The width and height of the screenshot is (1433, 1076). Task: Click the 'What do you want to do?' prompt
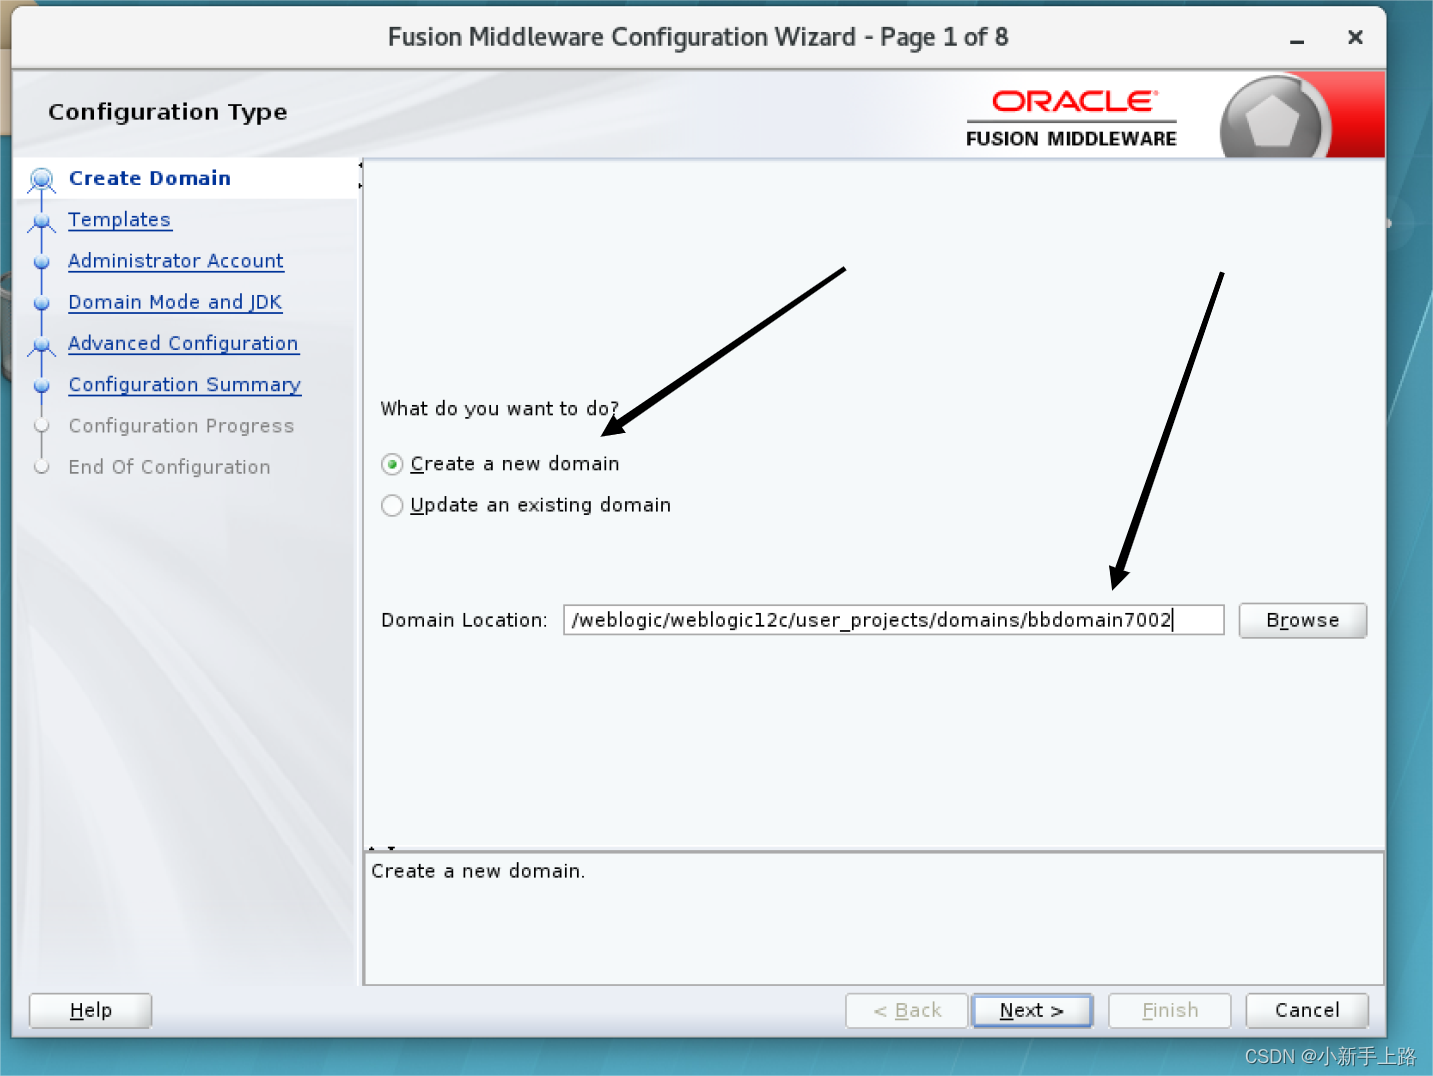click(499, 408)
